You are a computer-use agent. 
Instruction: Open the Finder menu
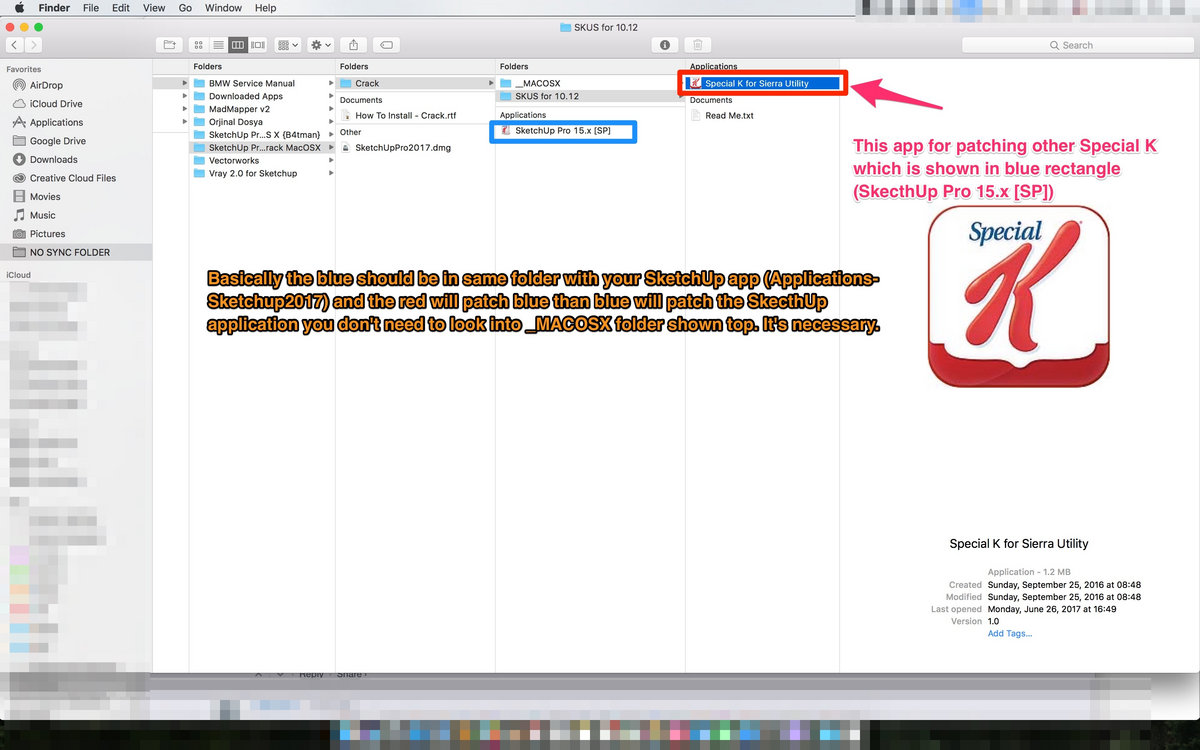coord(54,8)
